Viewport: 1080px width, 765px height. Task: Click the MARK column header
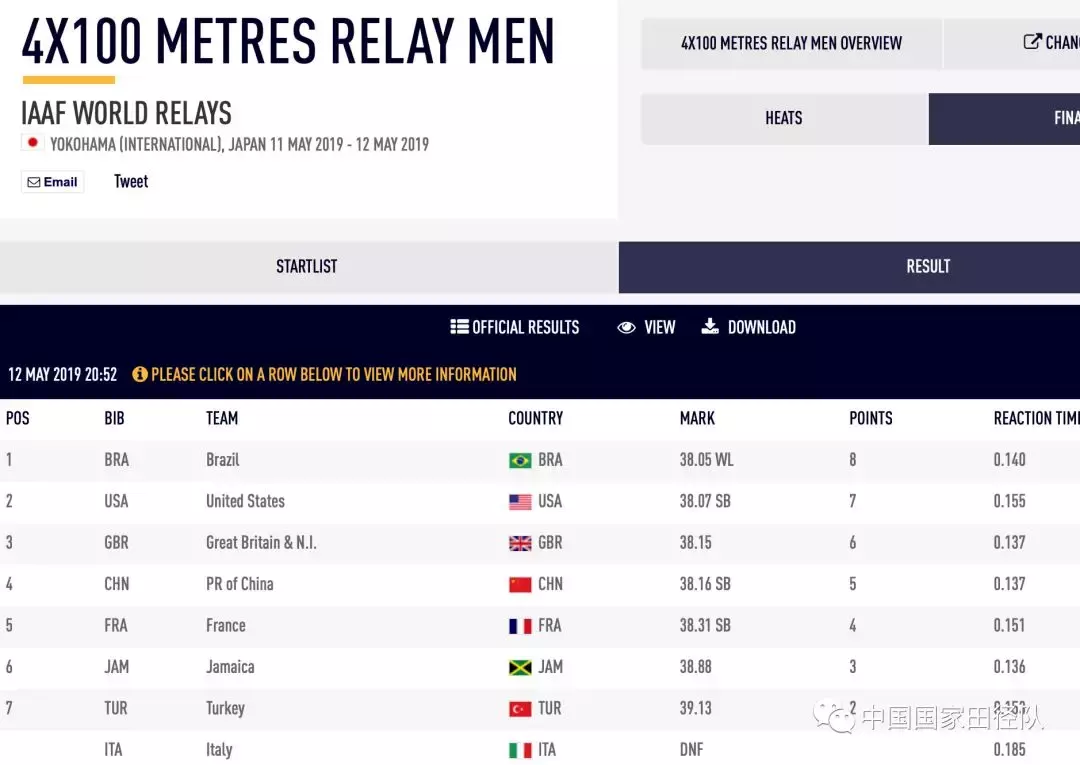697,418
